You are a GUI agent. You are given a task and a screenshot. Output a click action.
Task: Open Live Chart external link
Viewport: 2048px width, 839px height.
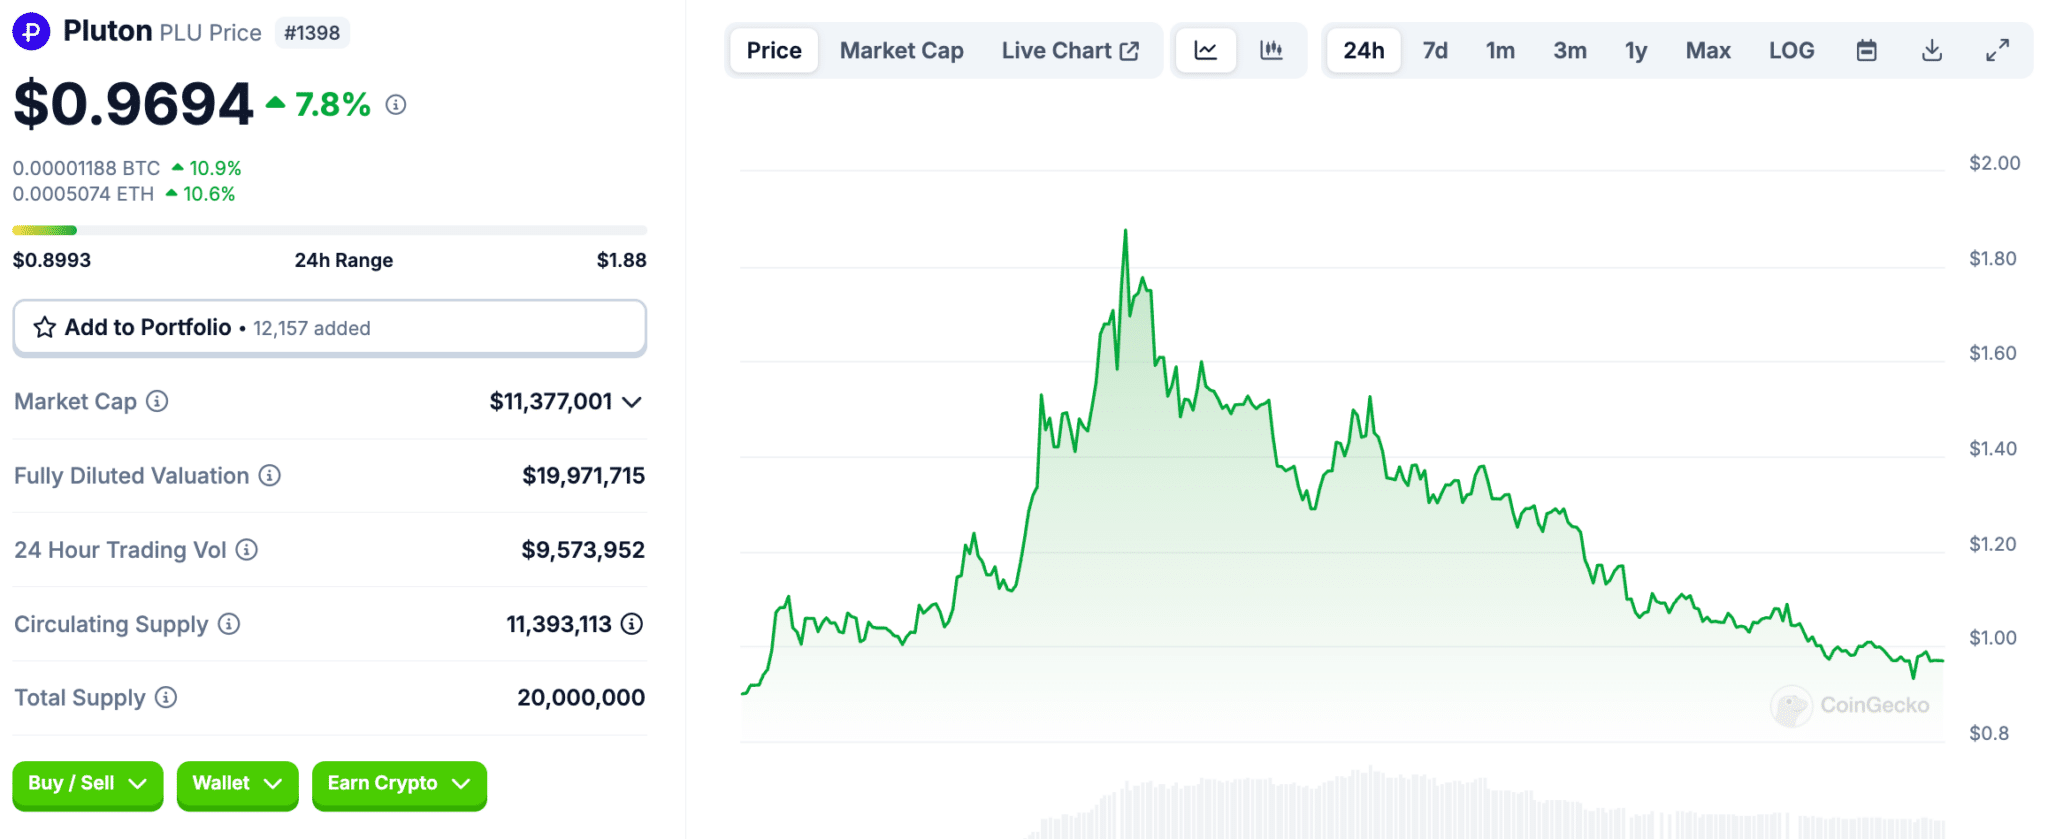(x=1070, y=50)
